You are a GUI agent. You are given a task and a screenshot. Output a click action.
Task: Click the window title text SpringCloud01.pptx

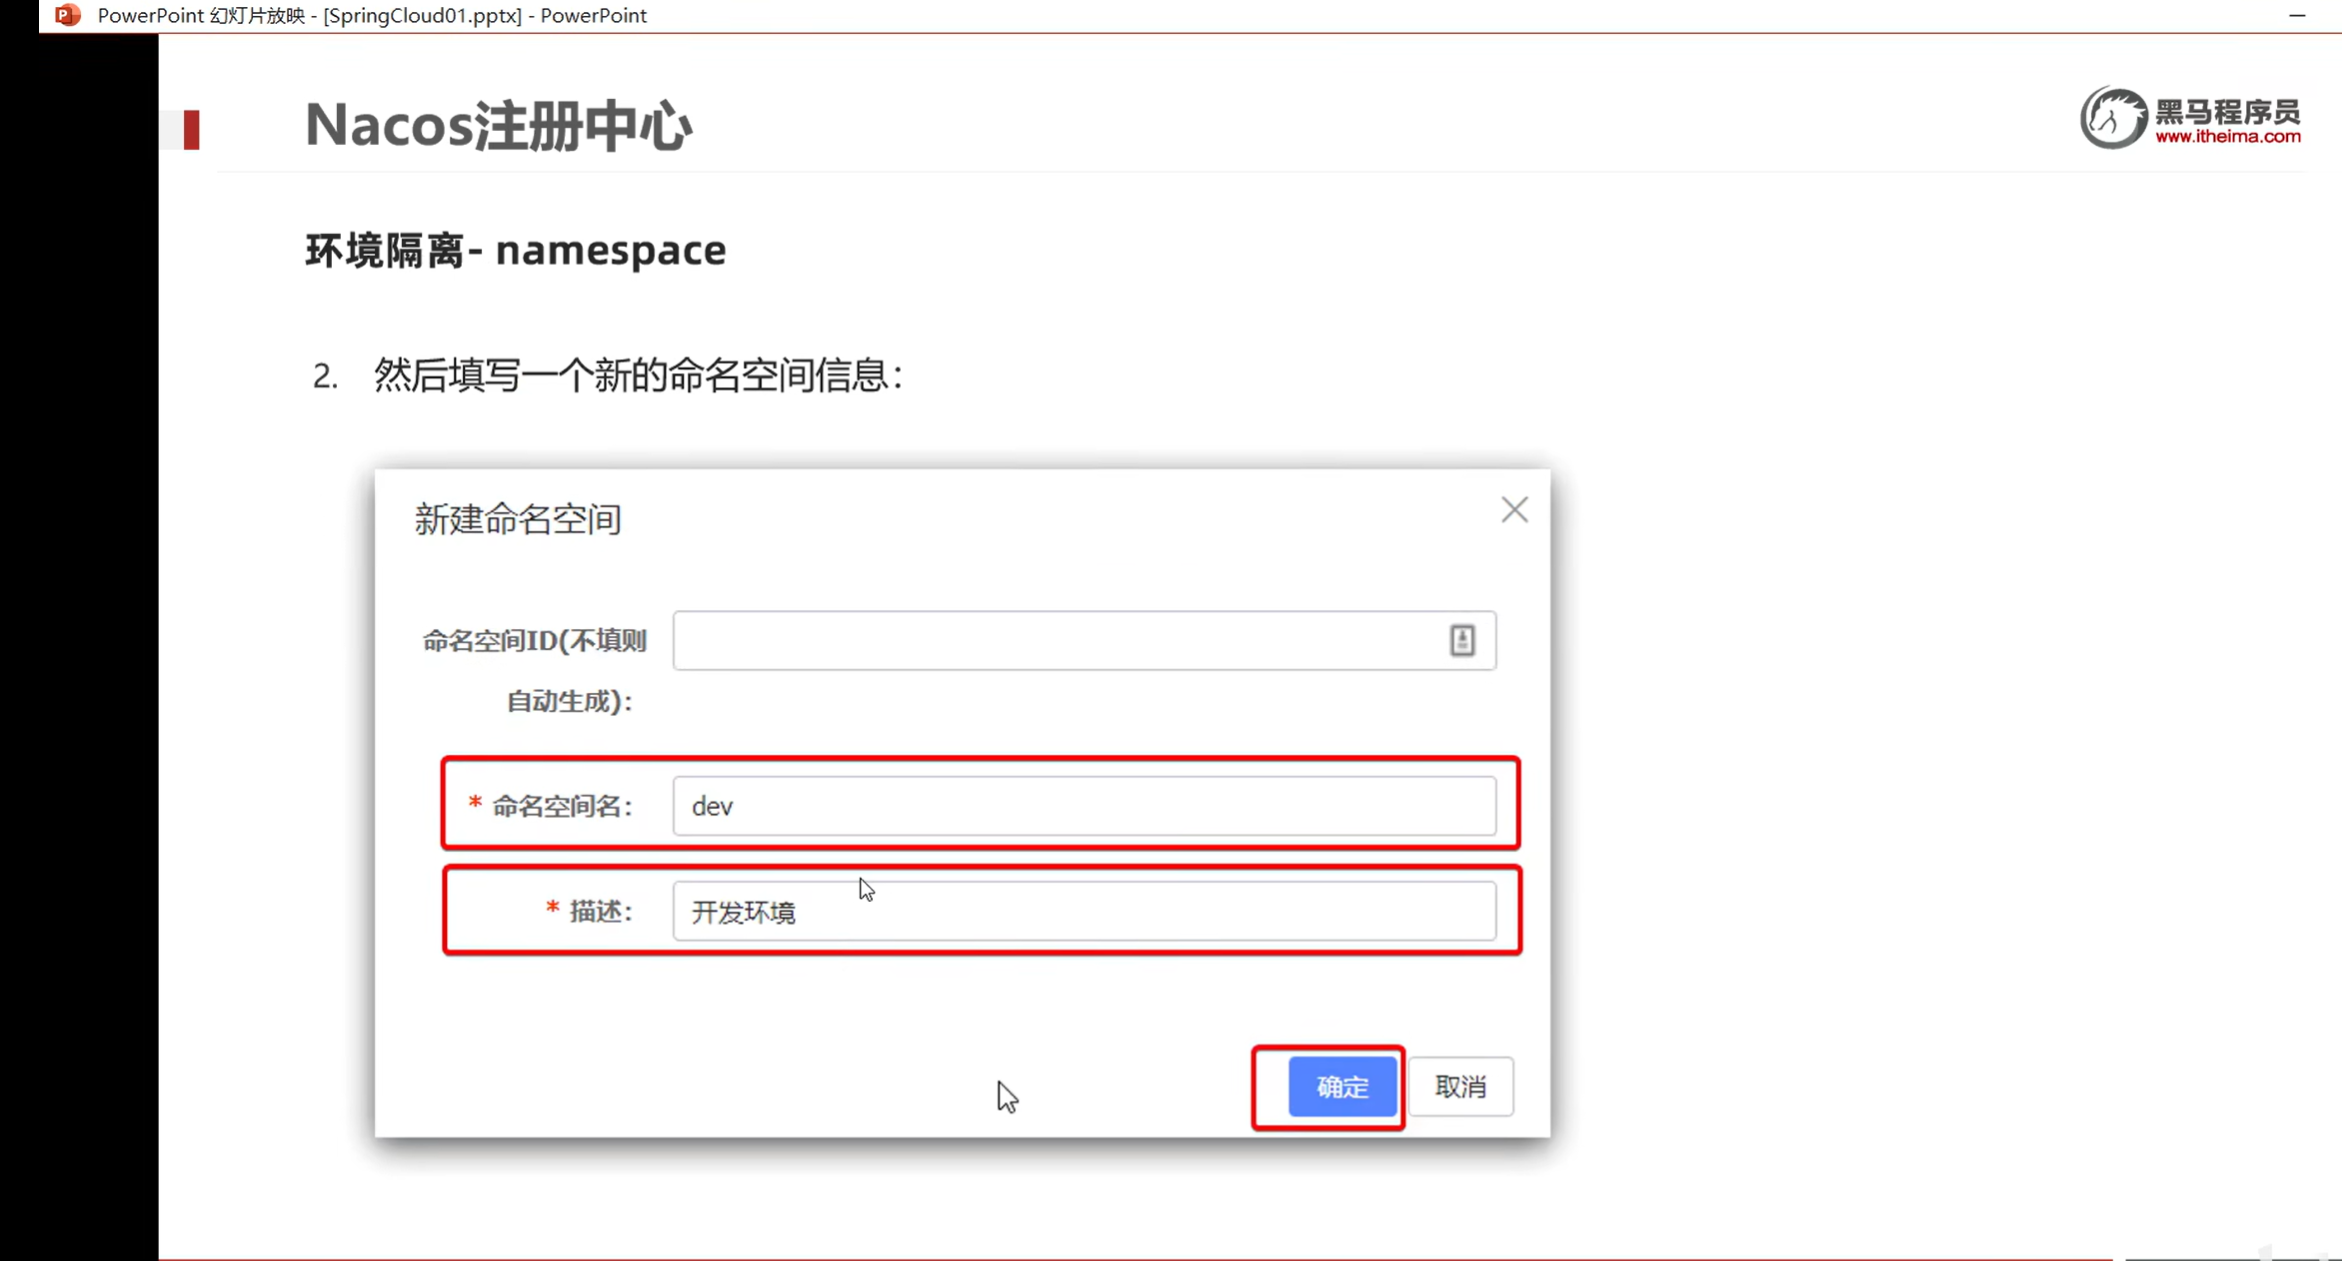tap(422, 15)
